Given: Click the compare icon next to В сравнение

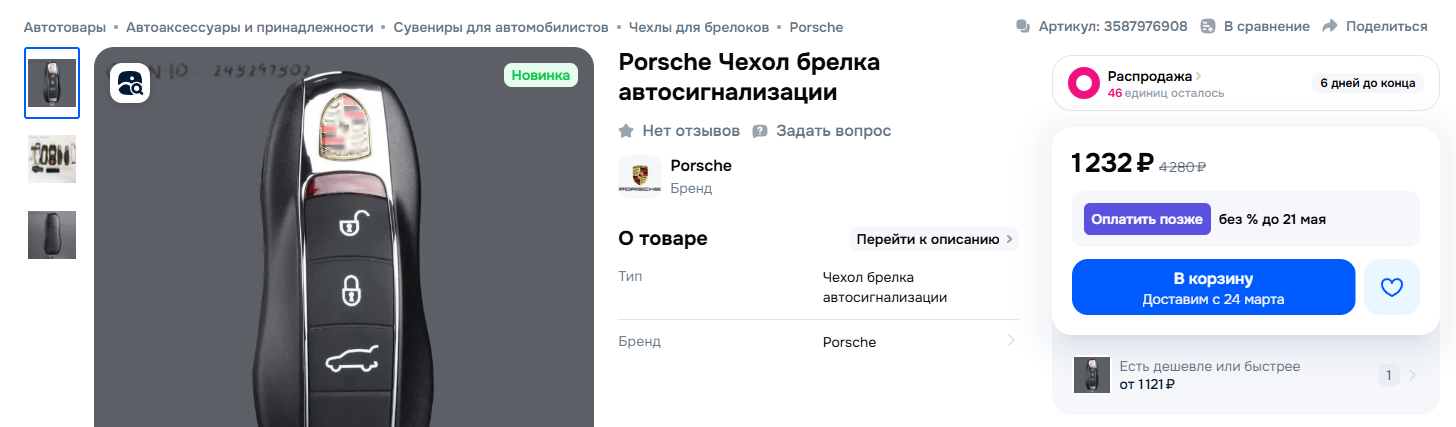Looking at the screenshot, I should (x=1208, y=26).
